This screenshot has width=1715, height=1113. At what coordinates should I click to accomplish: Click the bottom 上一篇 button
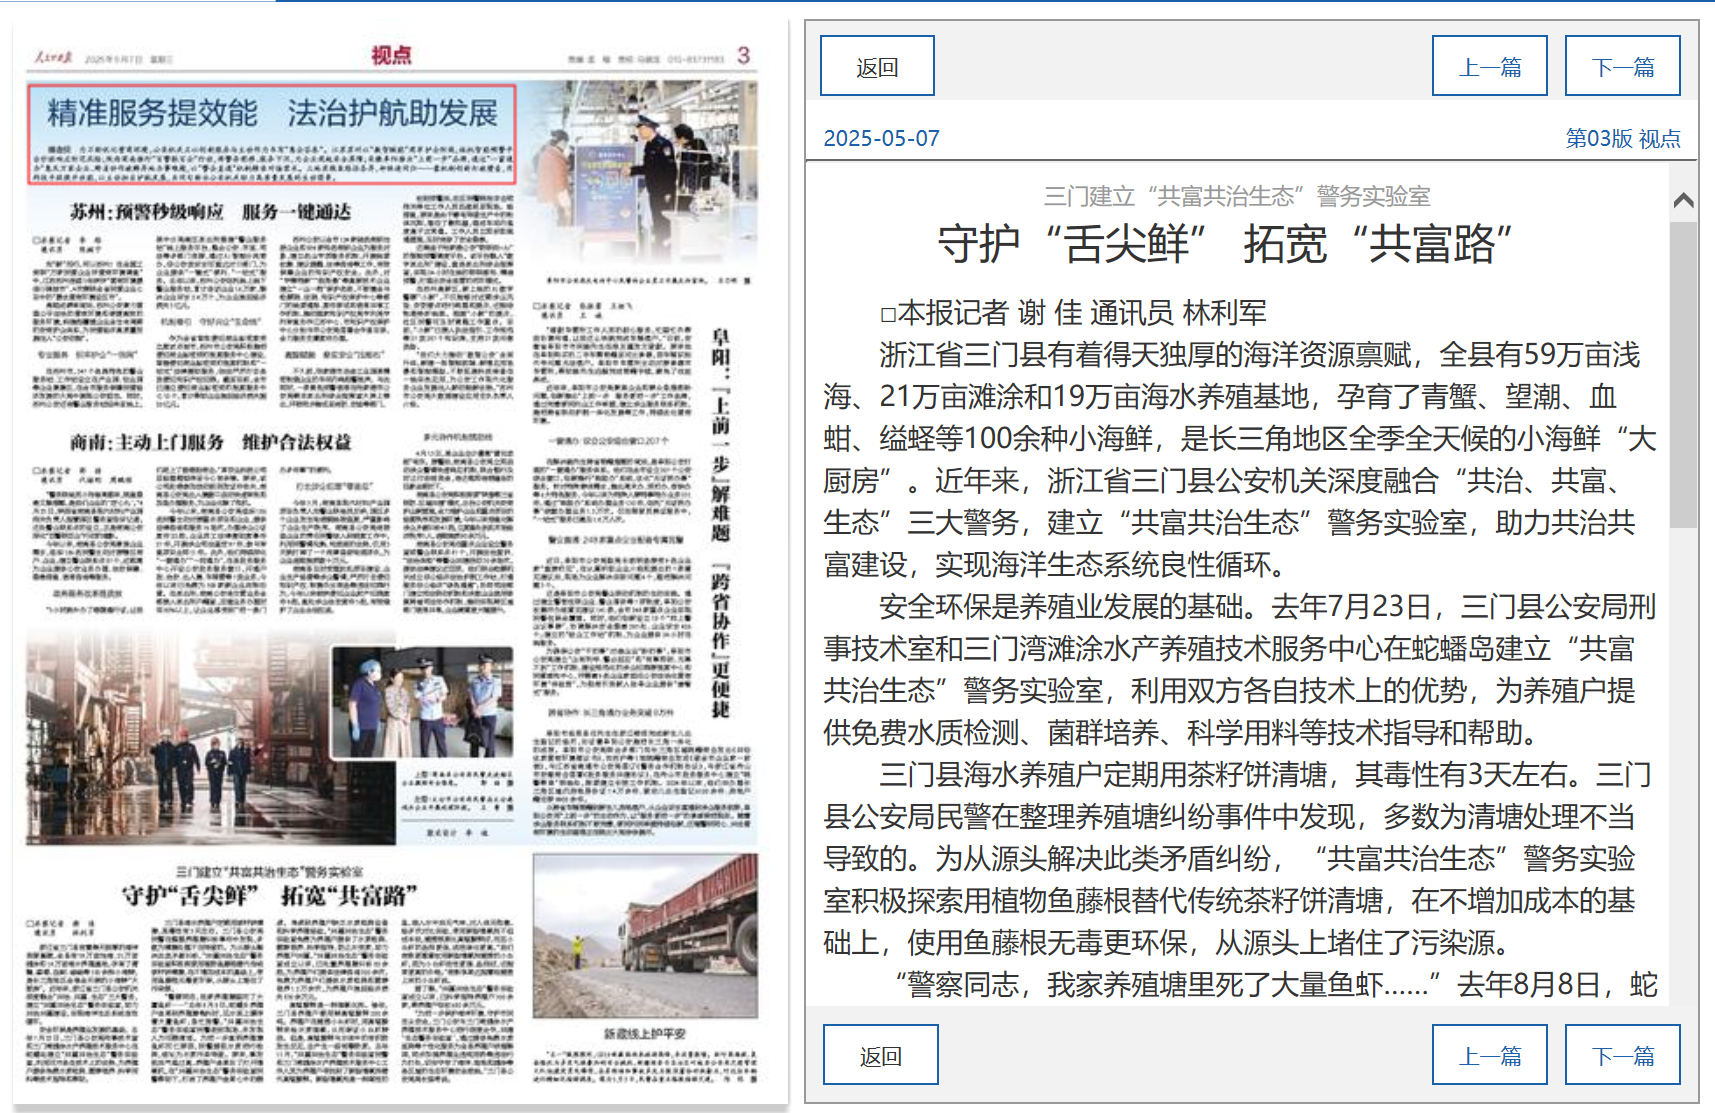[1489, 1055]
